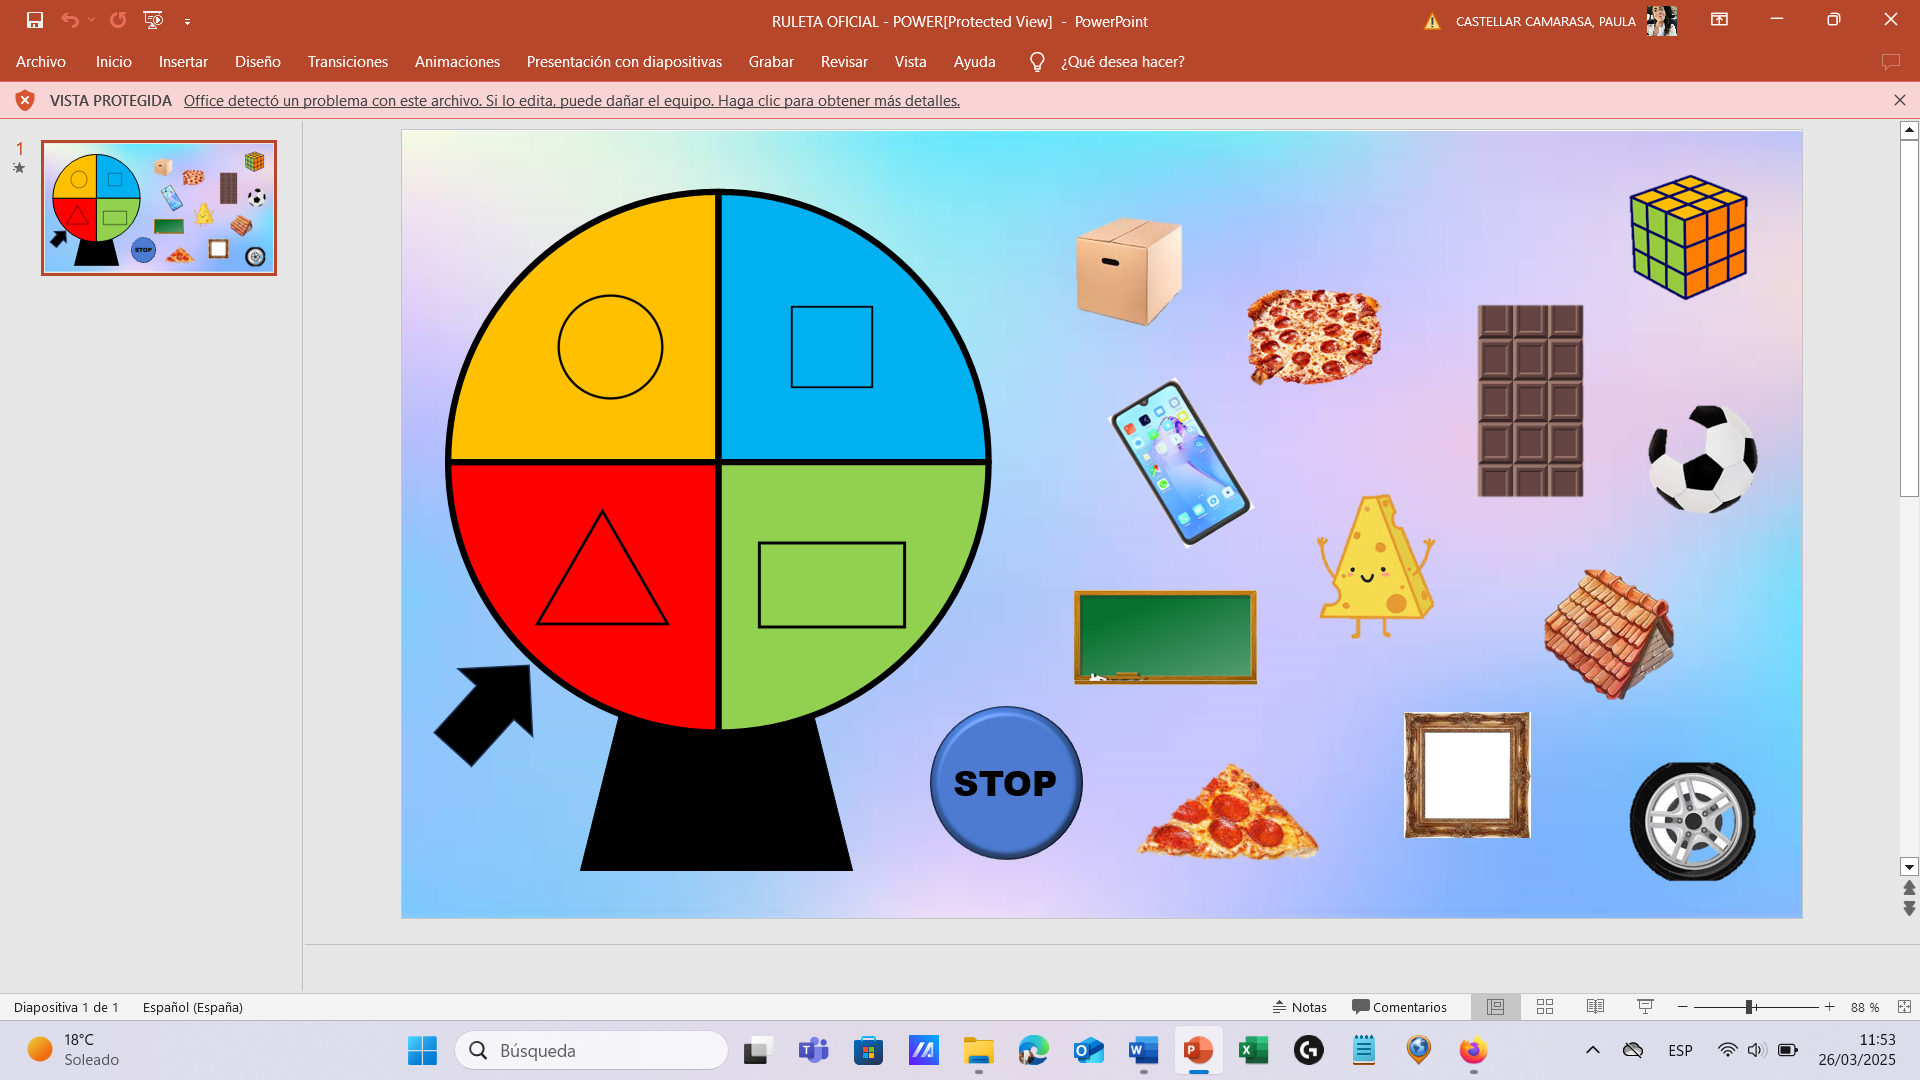Image resolution: width=1920 pixels, height=1080 pixels.
Task: Click the Protected View warning message link
Action: 571,101
